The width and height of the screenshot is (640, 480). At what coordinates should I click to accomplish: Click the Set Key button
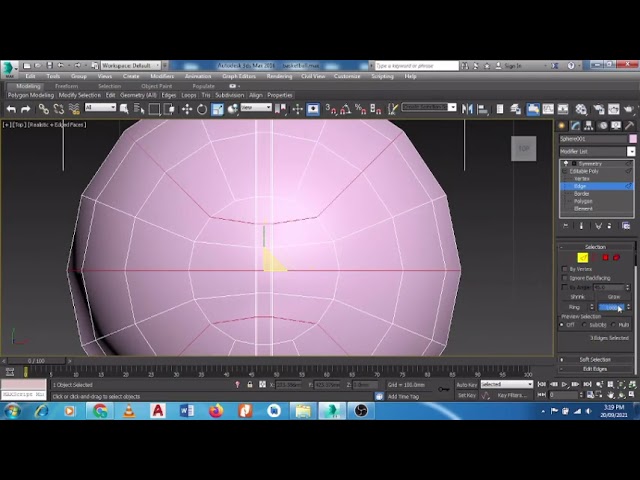[x=467, y=396]
